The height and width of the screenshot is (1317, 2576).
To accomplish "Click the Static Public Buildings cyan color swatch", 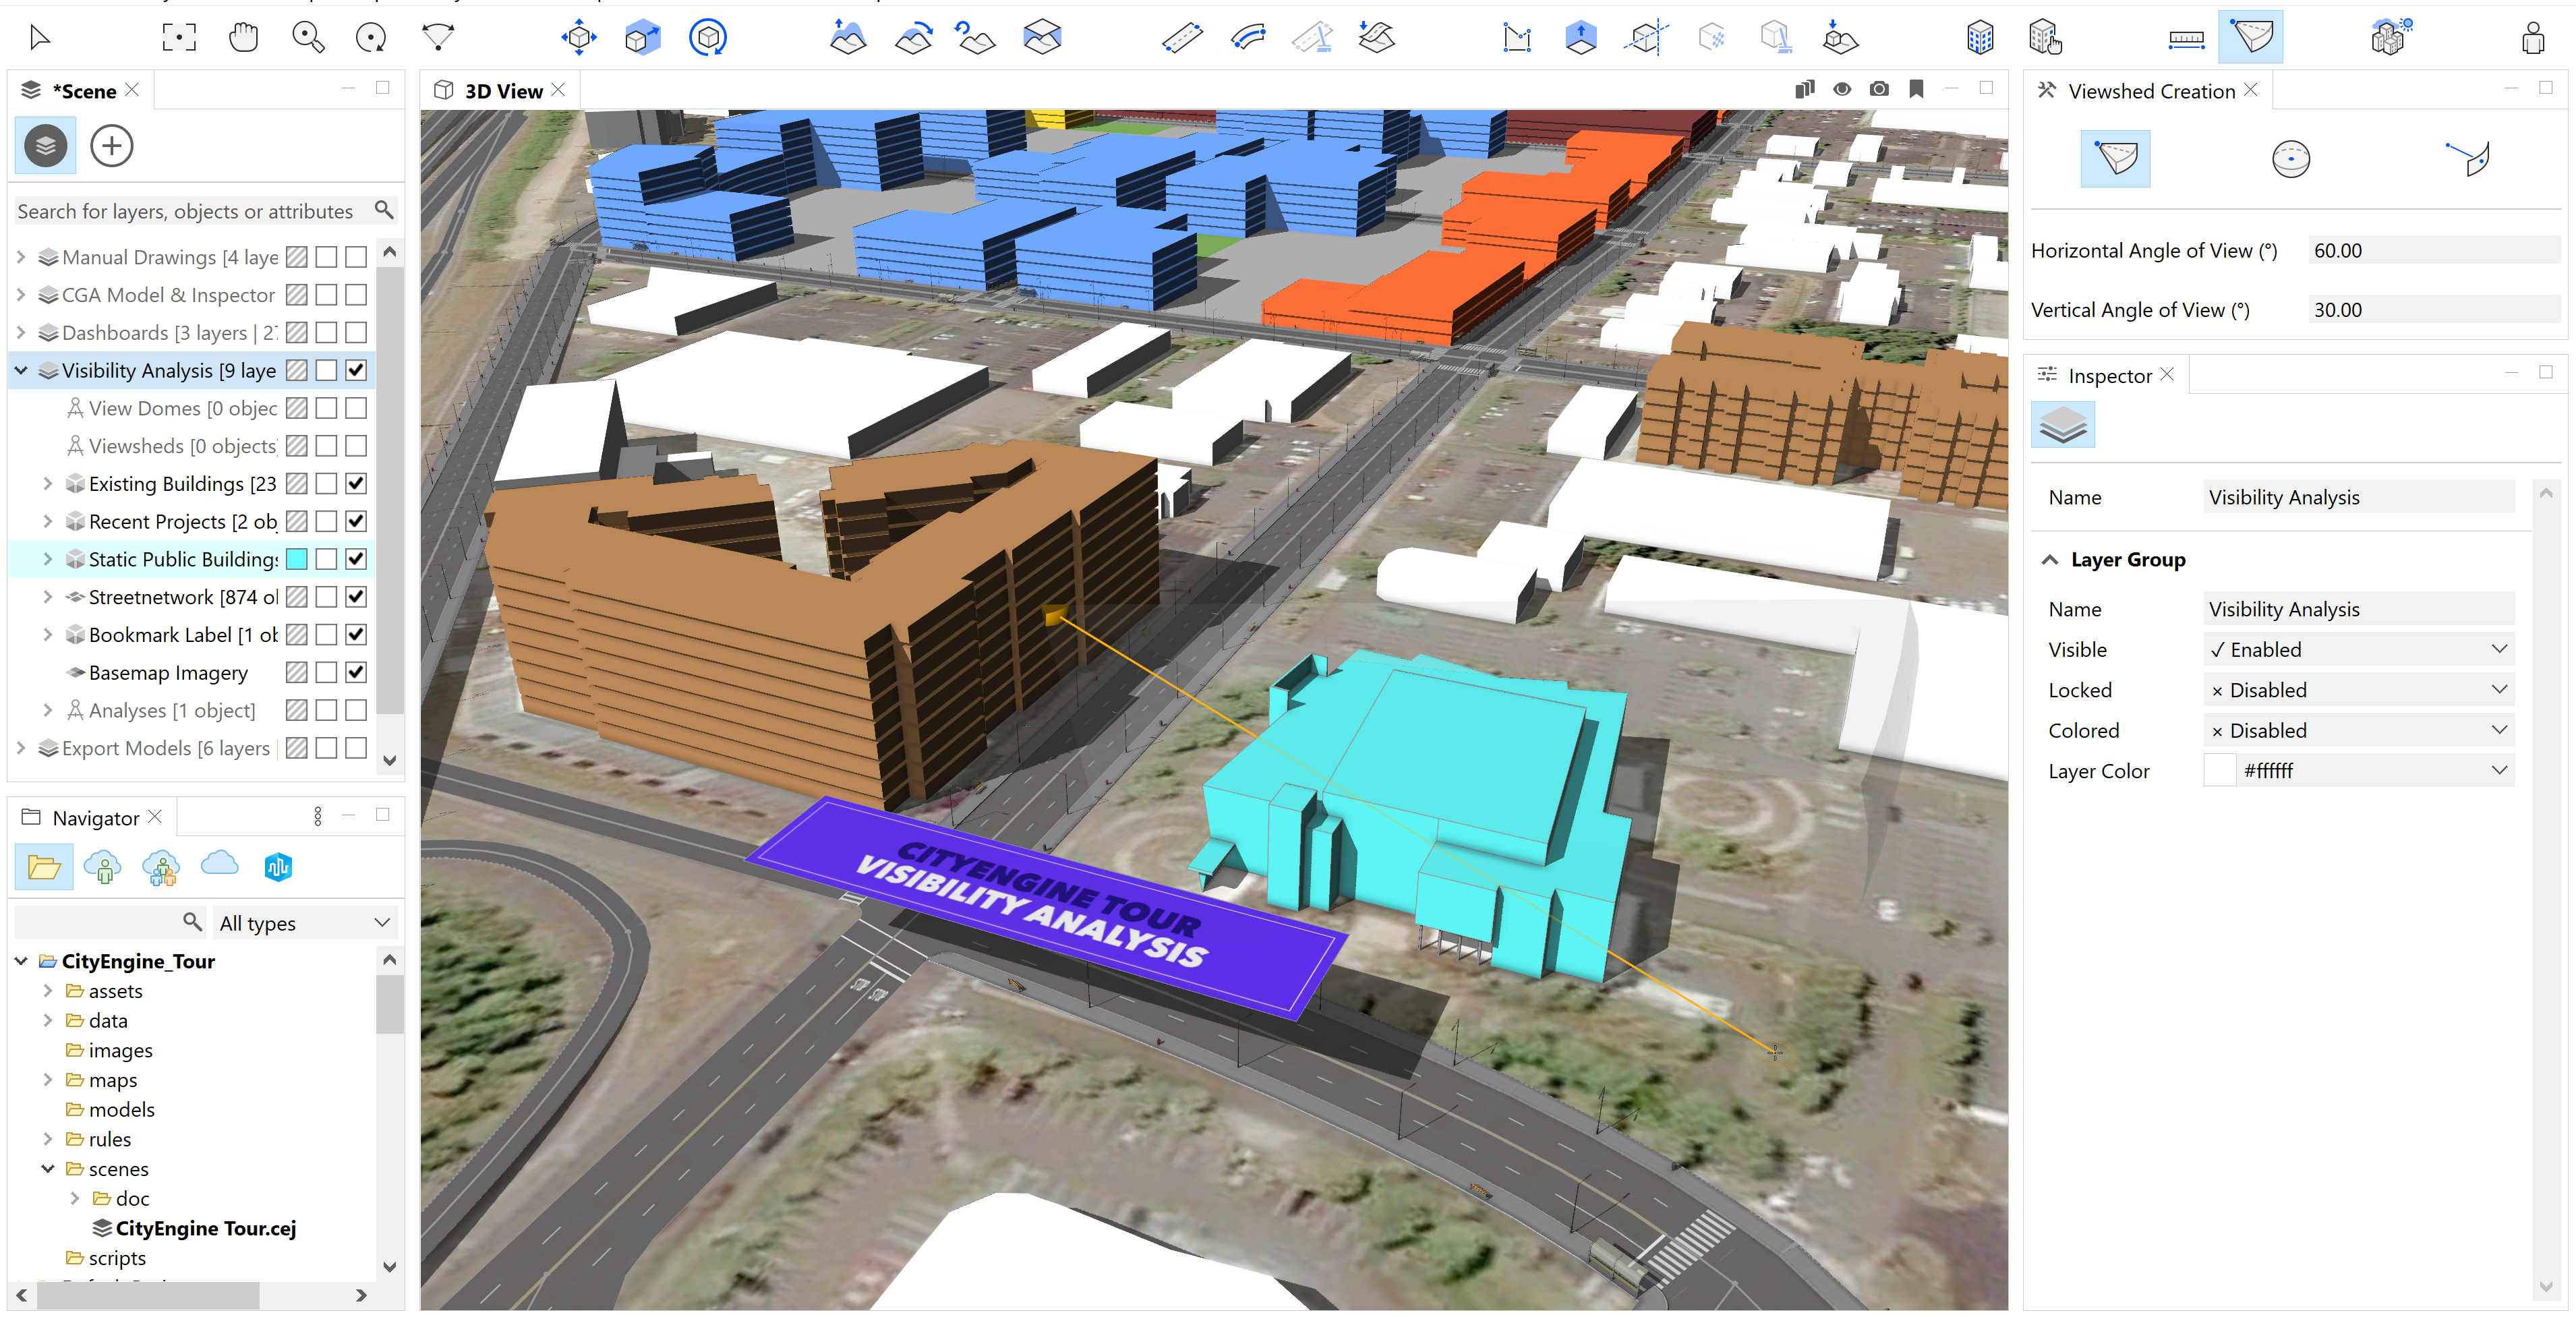I will (297, 559).
